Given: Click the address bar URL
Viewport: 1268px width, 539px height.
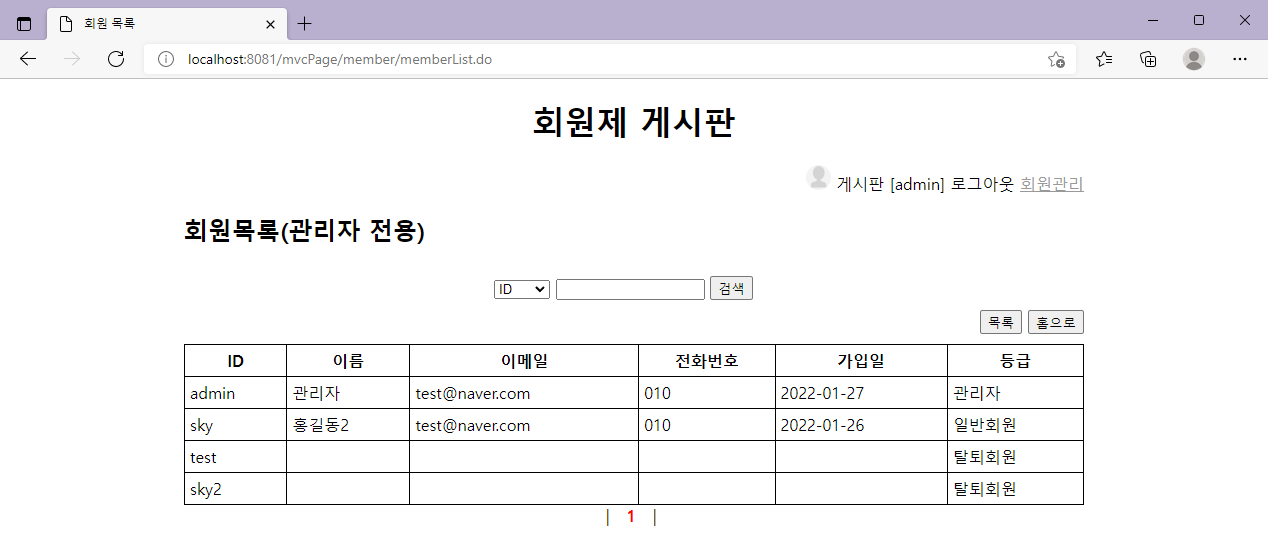Looking at the screenshot, I should tap(340, 59).
